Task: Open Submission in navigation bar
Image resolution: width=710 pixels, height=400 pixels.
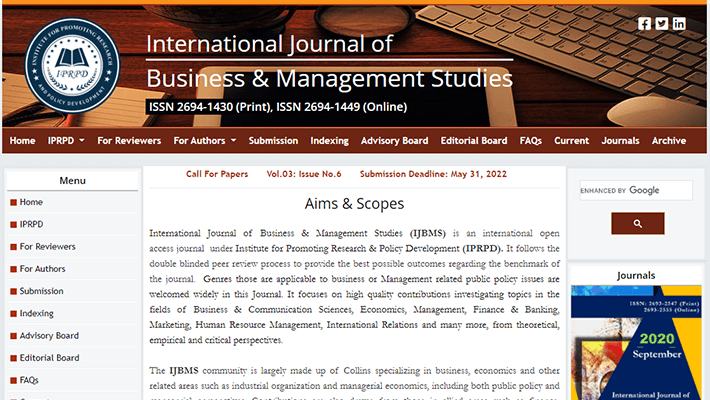Action: pyautogui.click(x=273, y=141)
